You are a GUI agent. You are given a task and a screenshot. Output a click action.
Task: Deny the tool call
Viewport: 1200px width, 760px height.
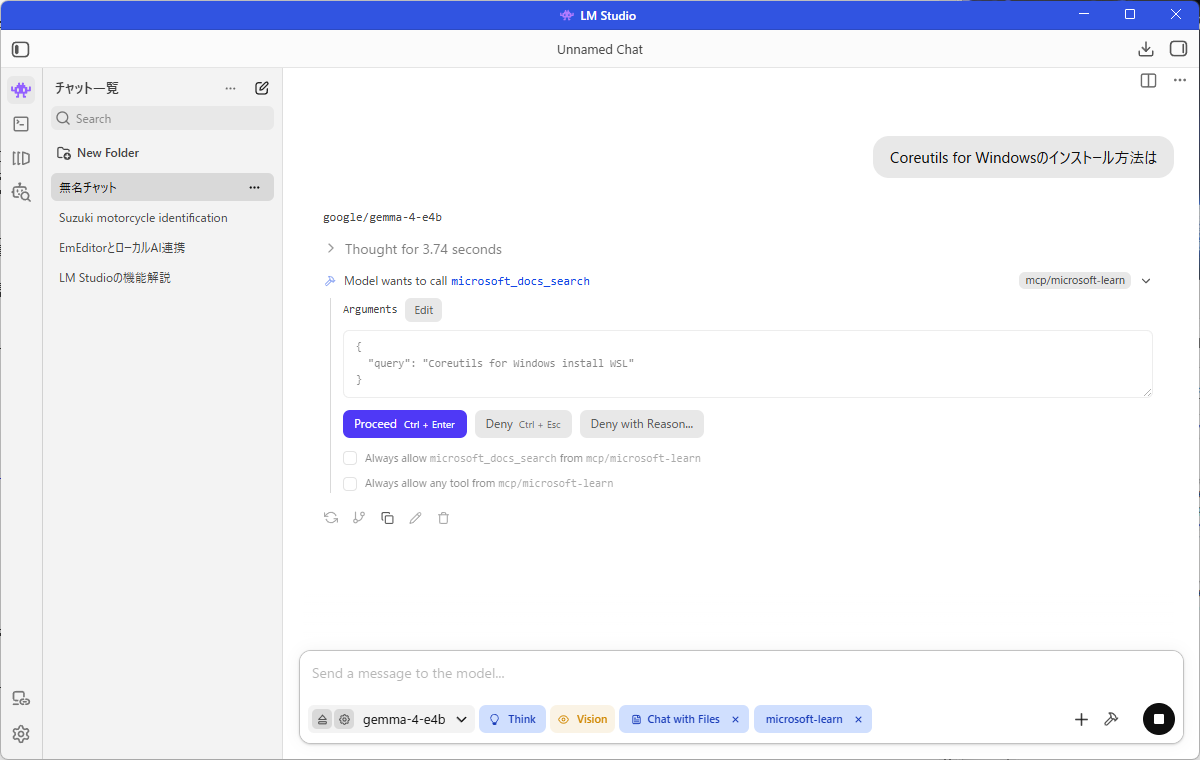(x=523, y=424)
